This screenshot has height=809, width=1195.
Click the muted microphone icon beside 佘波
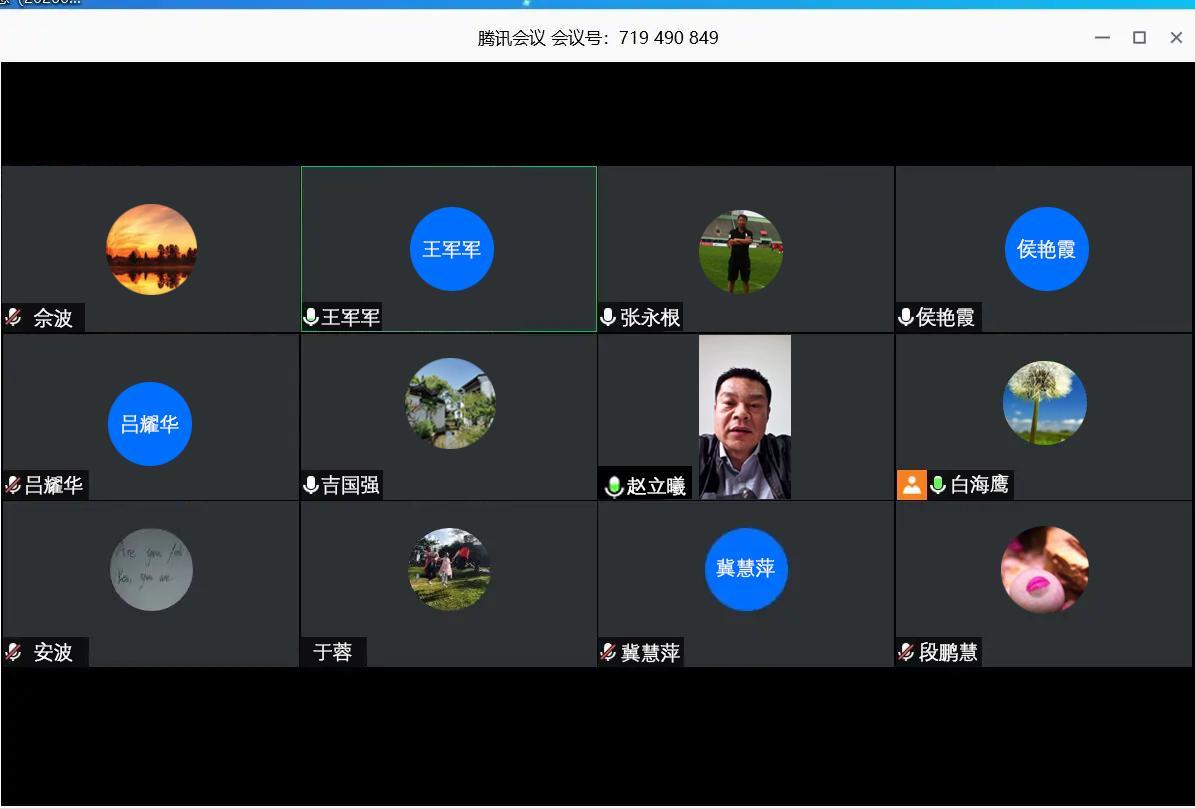(12, 317)
